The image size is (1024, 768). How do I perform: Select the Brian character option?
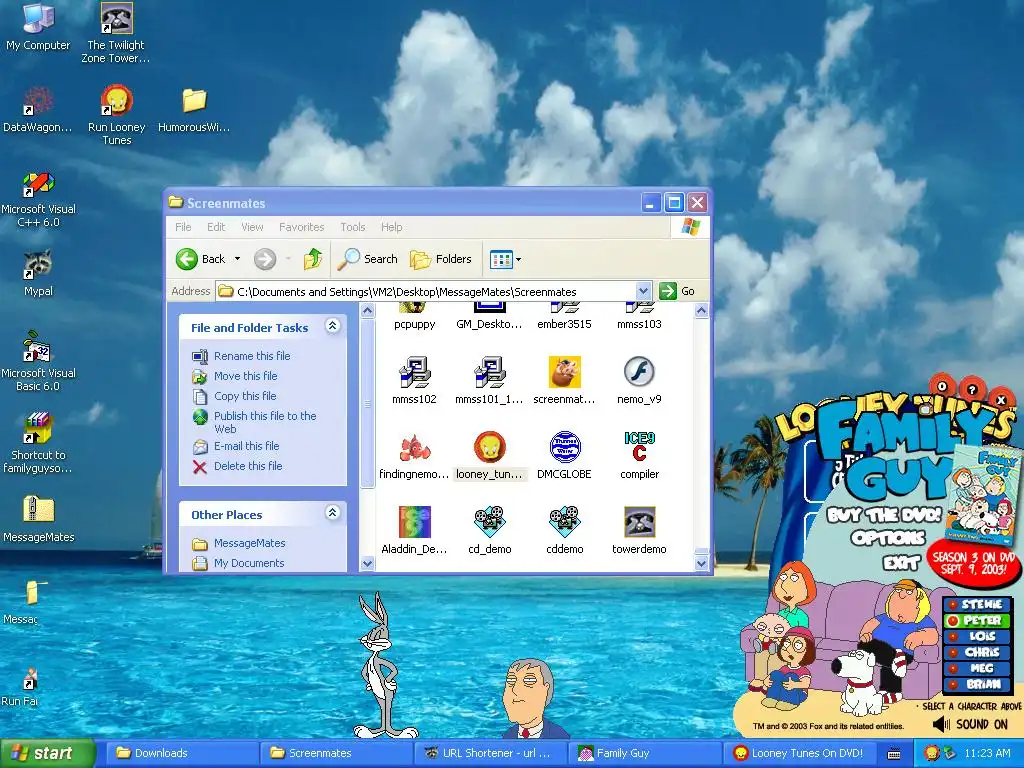(x=976, y=684)
